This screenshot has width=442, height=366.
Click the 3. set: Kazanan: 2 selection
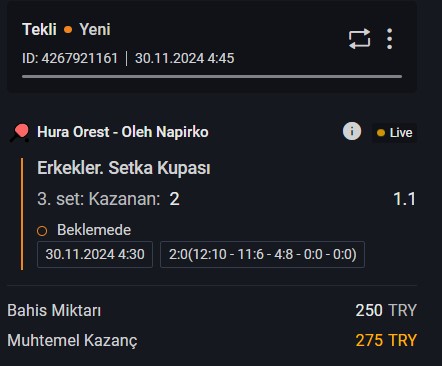108,199
